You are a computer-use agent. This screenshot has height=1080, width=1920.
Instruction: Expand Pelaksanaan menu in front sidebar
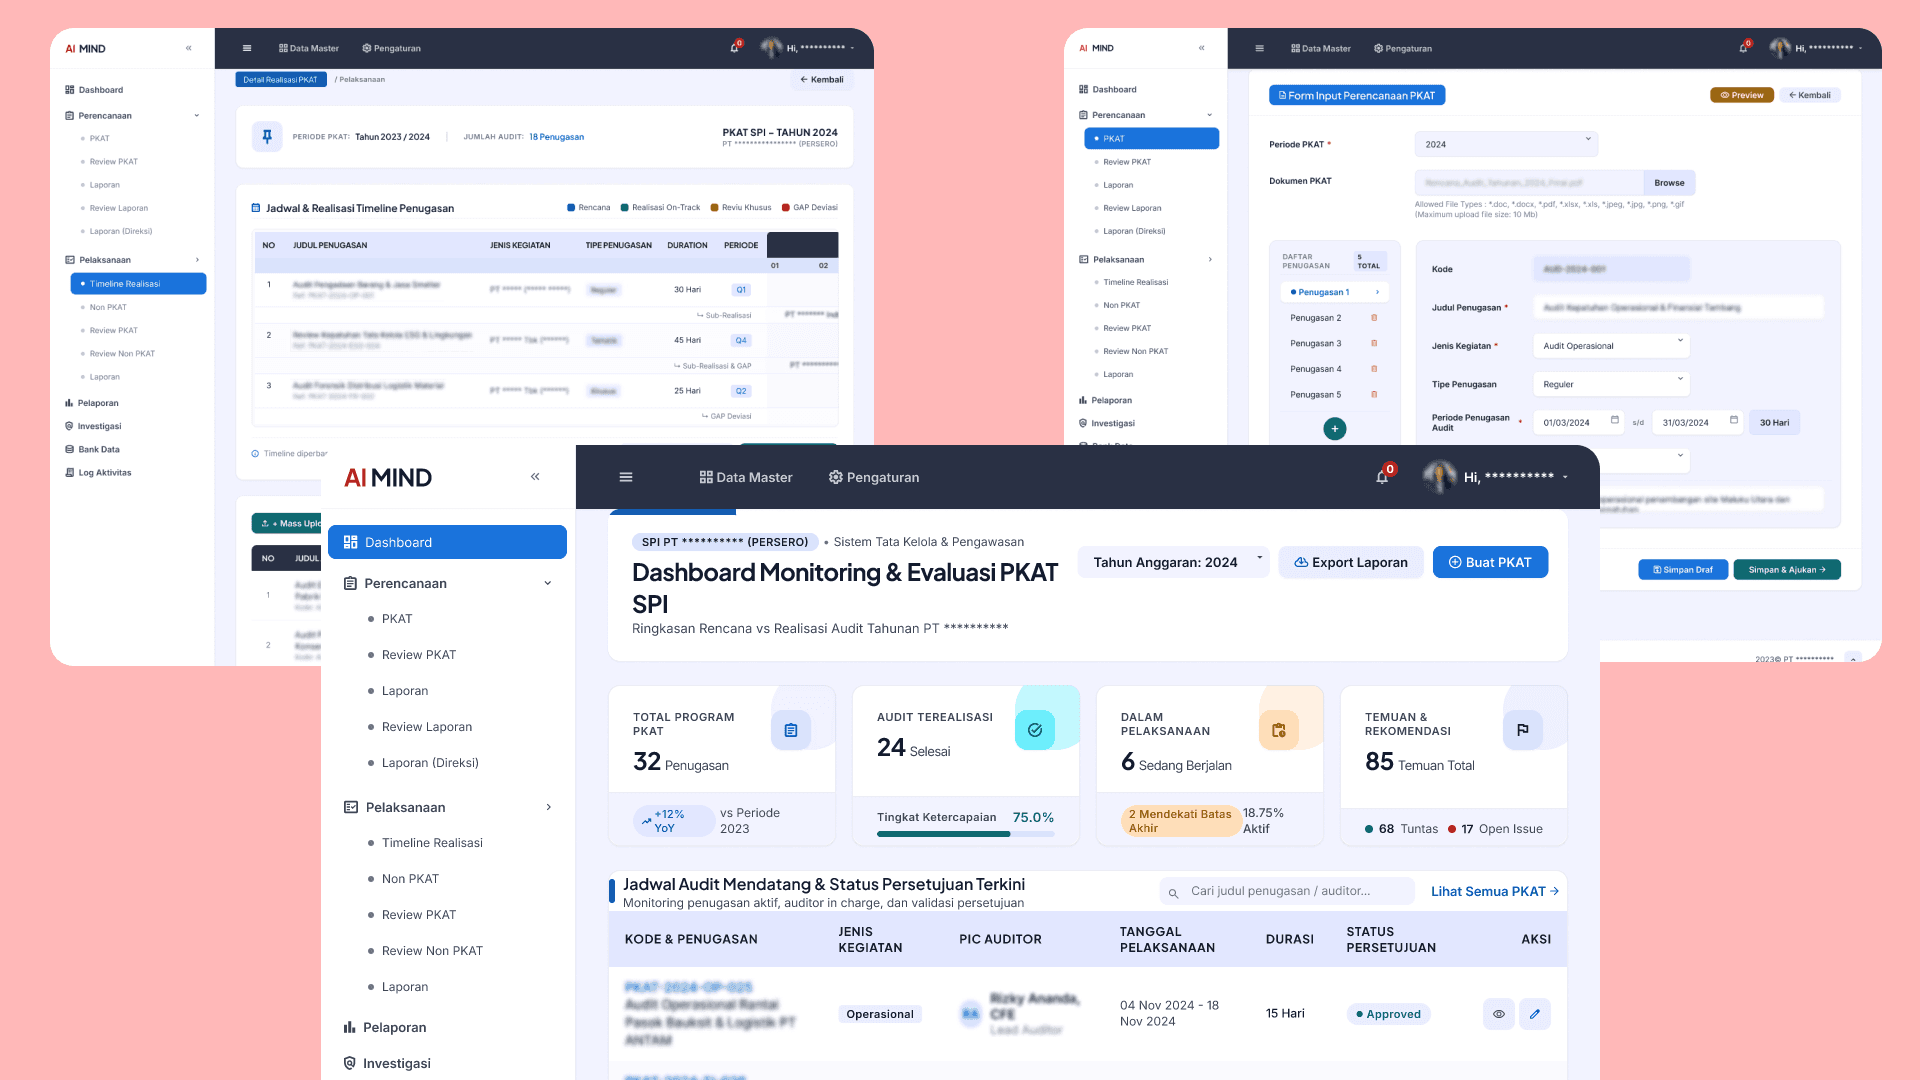coord(548,807)
